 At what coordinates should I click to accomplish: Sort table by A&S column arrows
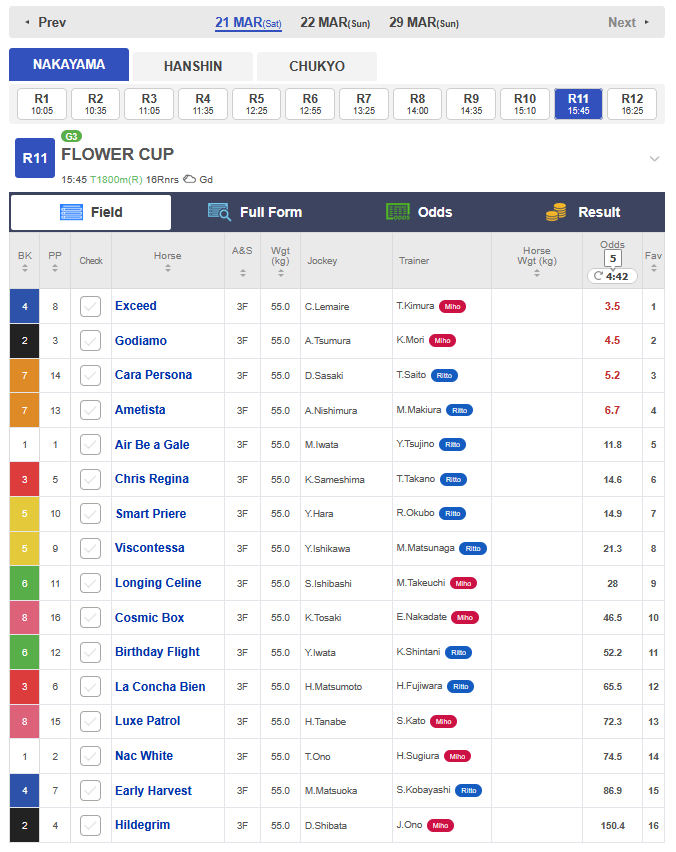(x=243, y=273)
